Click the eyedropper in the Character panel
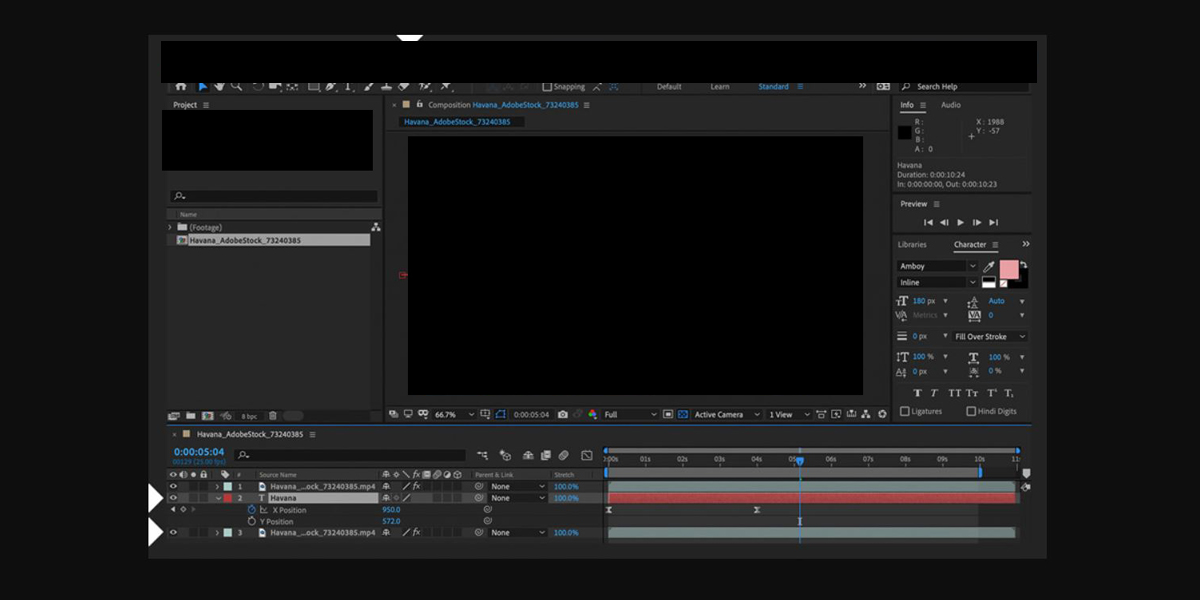1200x600 pixels. [x=989, y=266]
